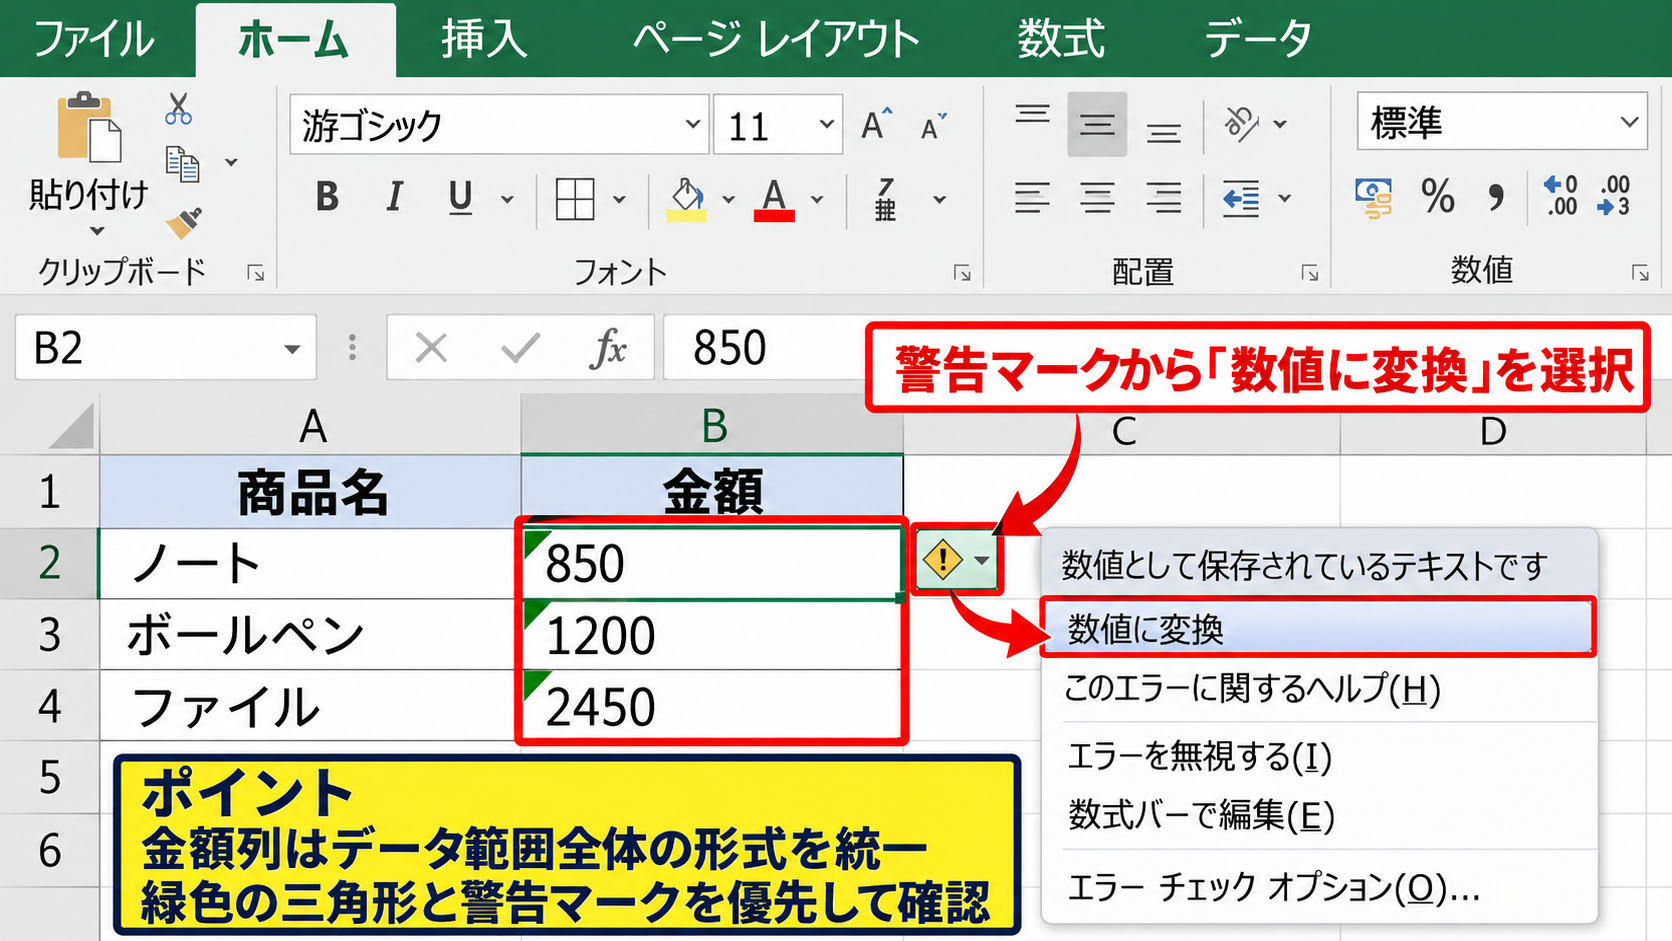This screenshot has height=941, width=1672.
Task: Increase font size with larger A
Action: (876, 125)
